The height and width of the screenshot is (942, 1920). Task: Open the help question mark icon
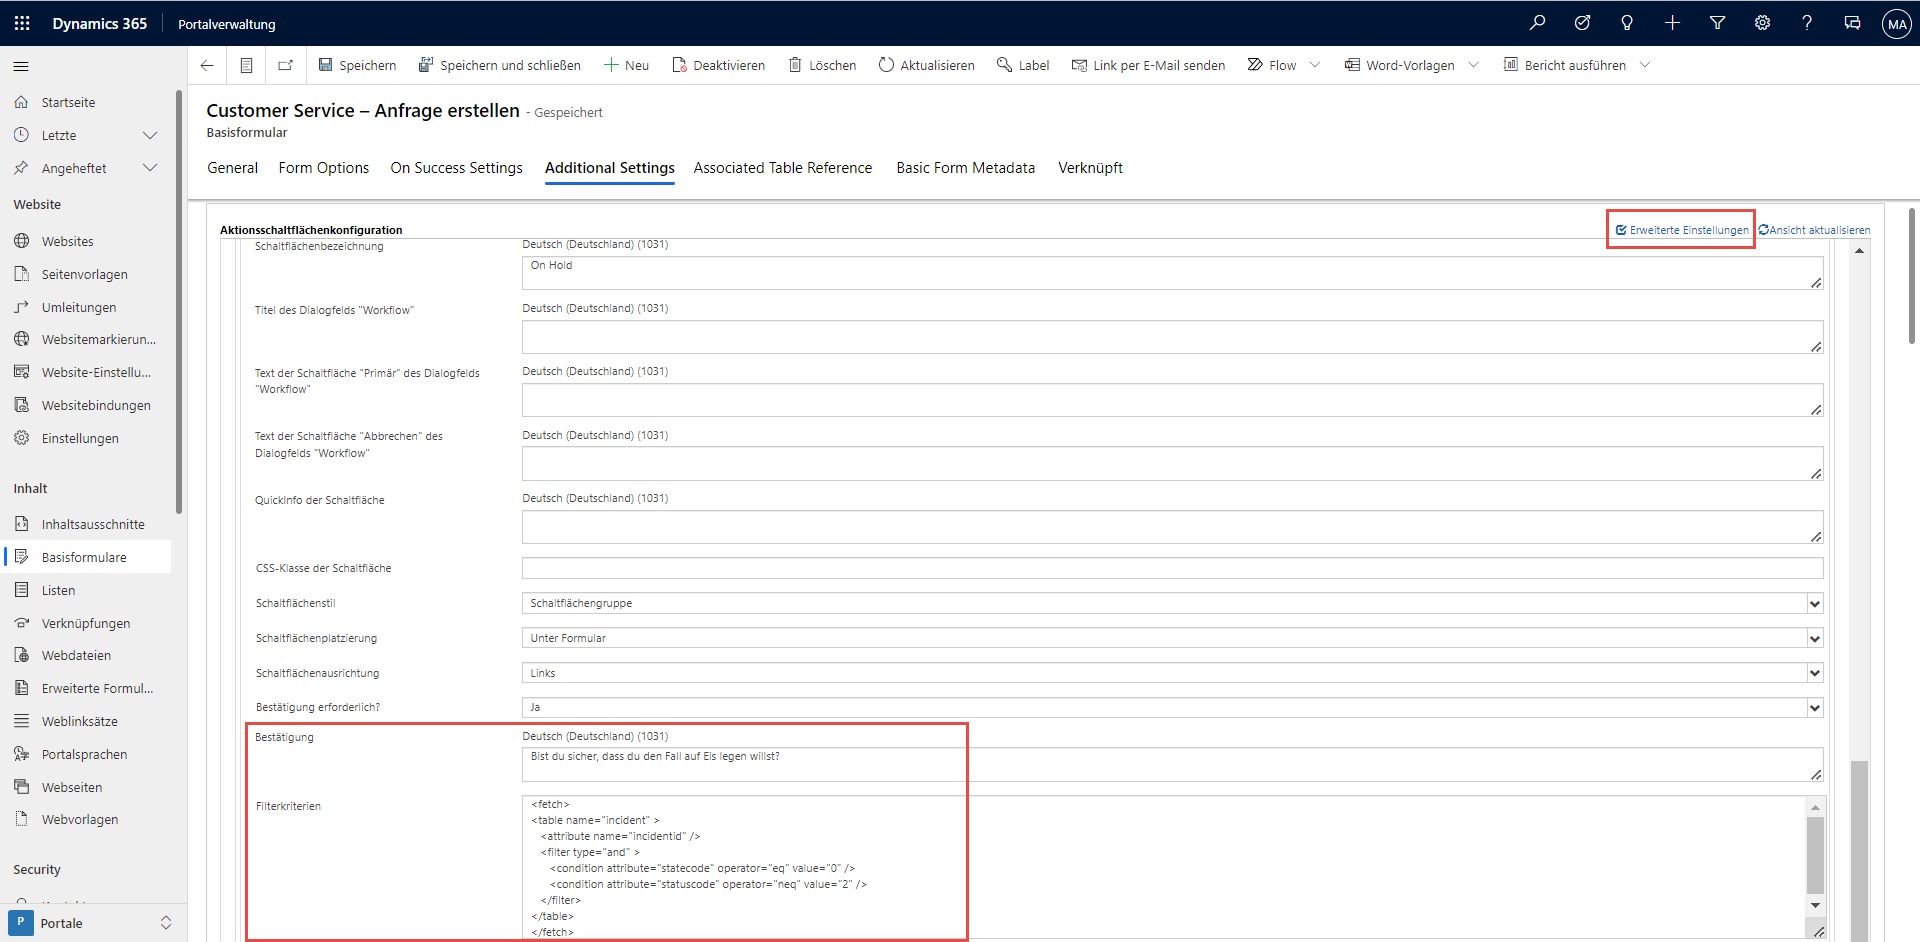1807,23
